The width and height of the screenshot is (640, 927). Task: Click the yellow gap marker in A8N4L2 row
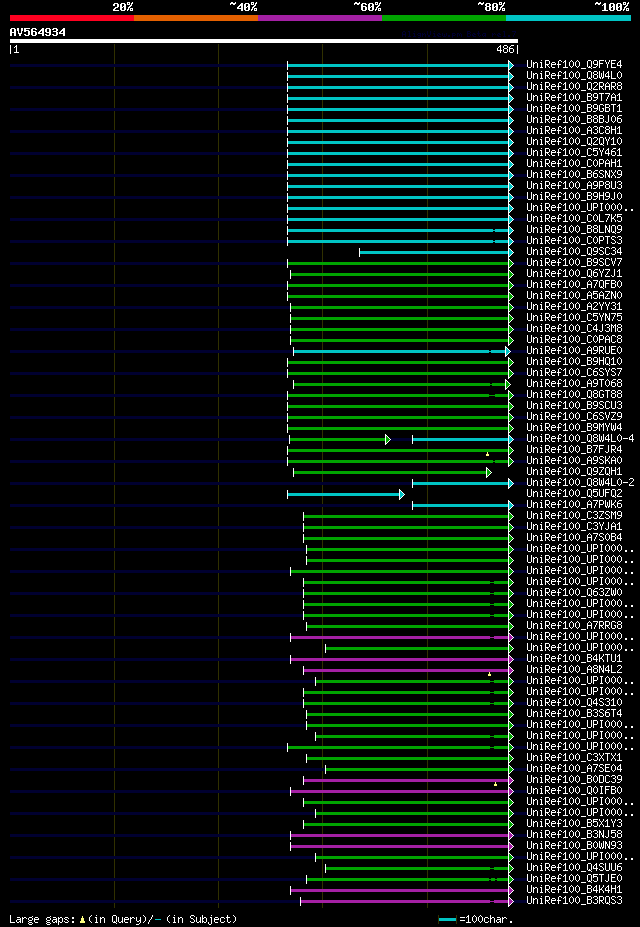pos(489,674)
